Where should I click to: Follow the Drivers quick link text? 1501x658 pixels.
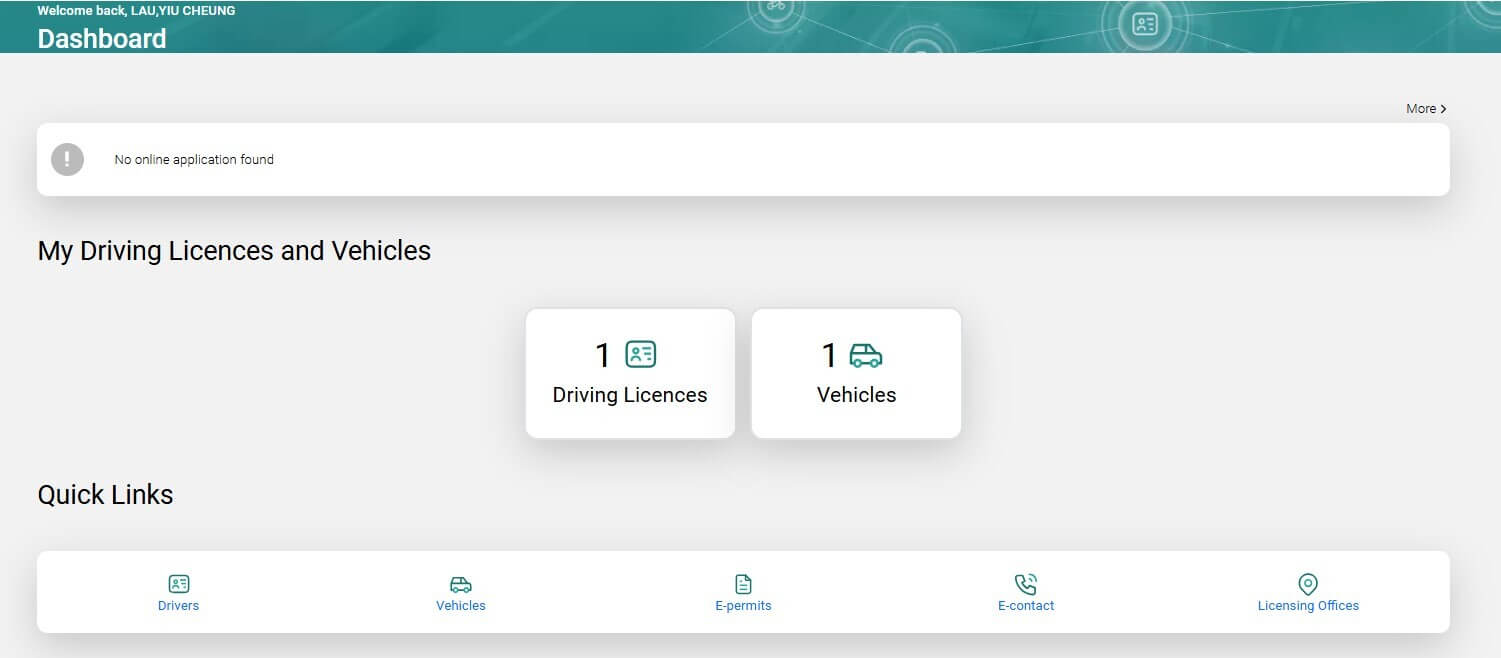pos(179,606)
